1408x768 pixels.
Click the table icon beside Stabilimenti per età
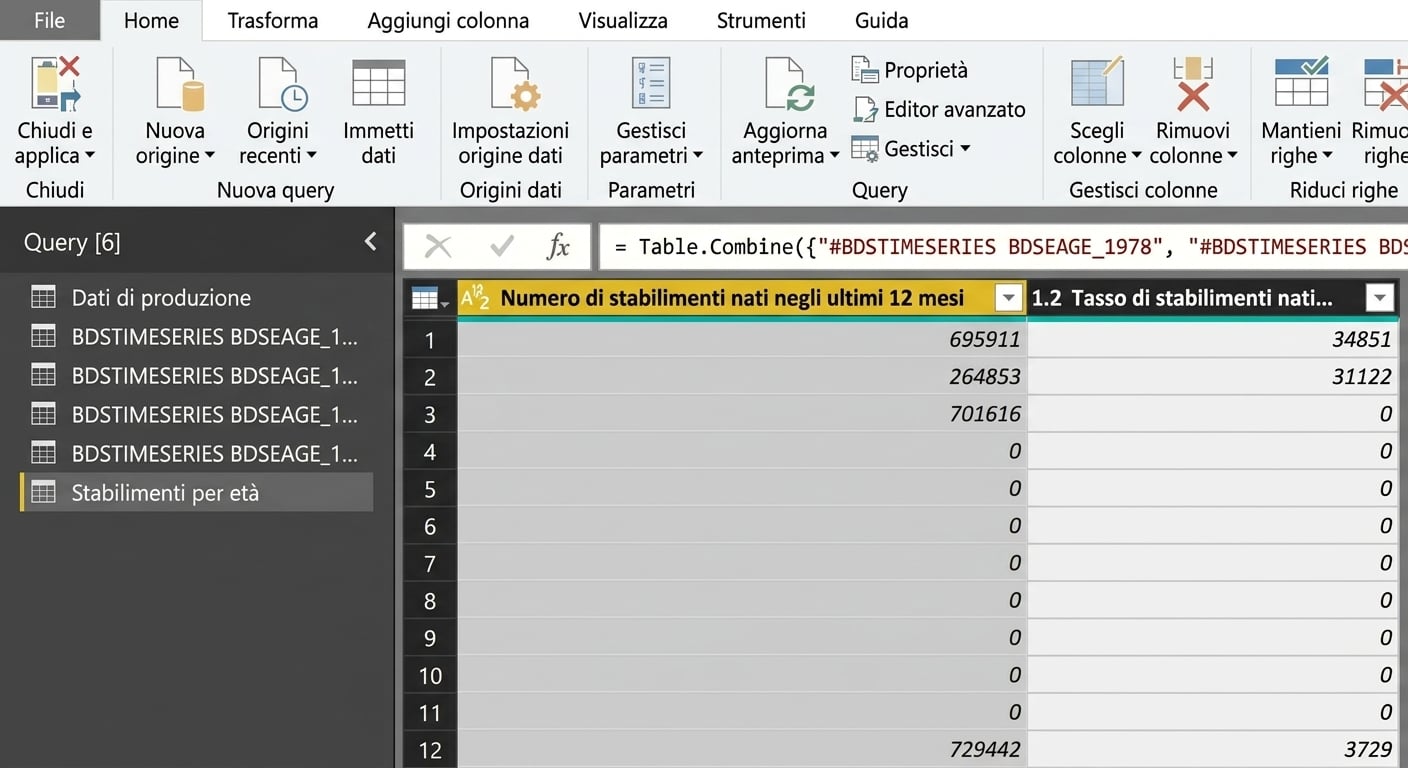pos(43,492)
